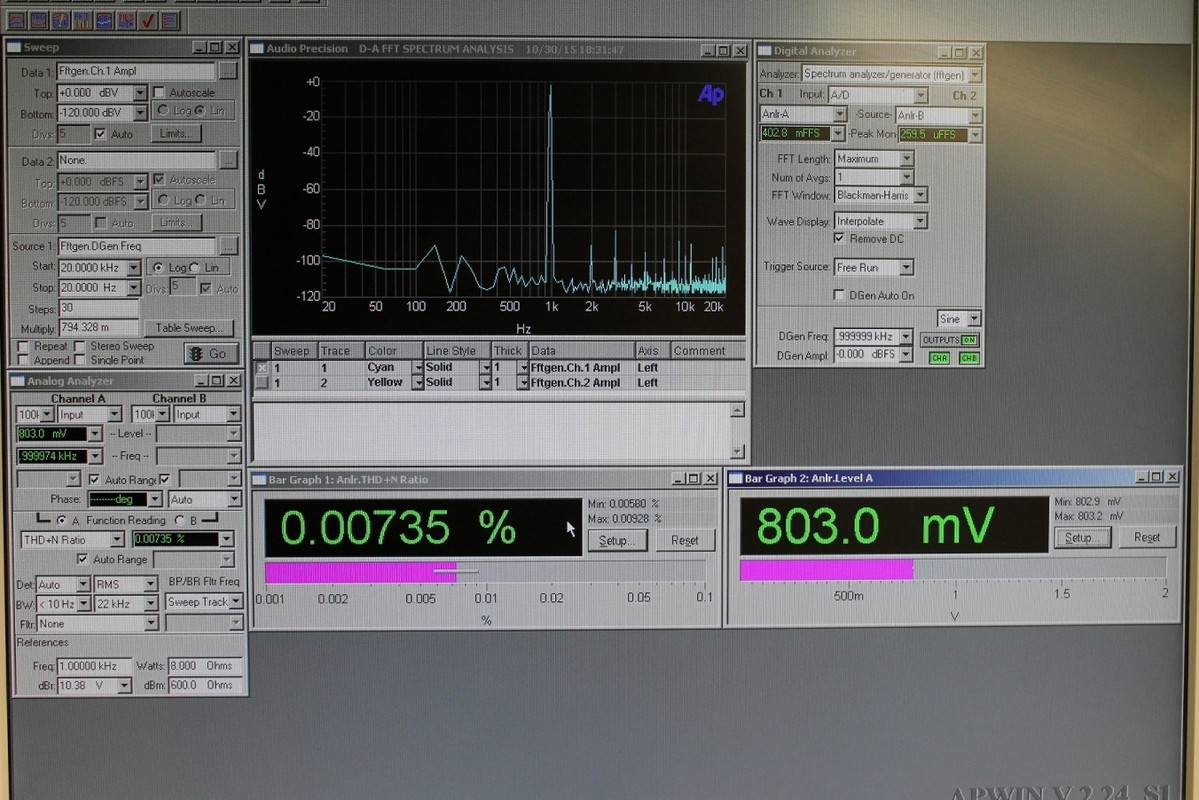
Task: Click the Sweep column header in trace table
Action: 294,350
